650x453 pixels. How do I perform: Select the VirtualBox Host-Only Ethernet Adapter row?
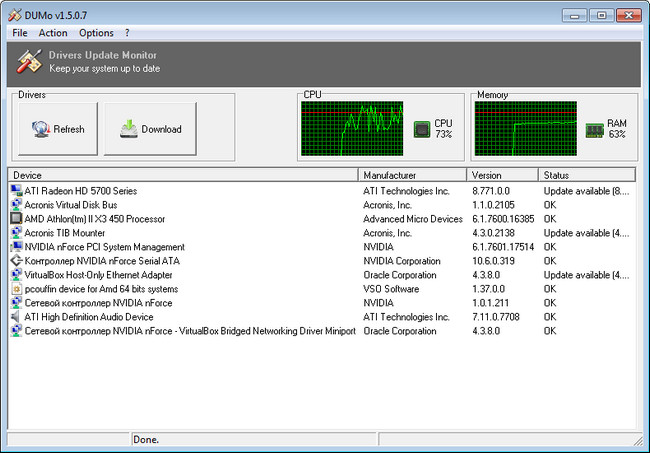98,274
